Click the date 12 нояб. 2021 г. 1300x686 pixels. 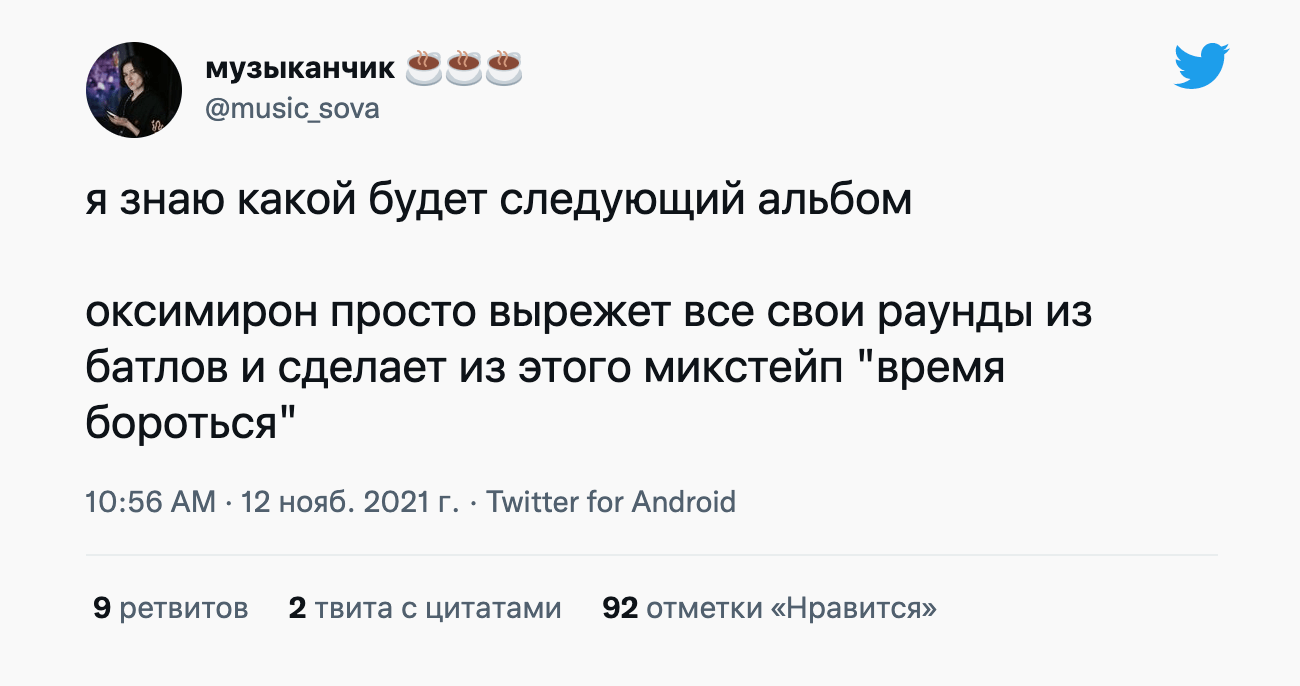349,501
